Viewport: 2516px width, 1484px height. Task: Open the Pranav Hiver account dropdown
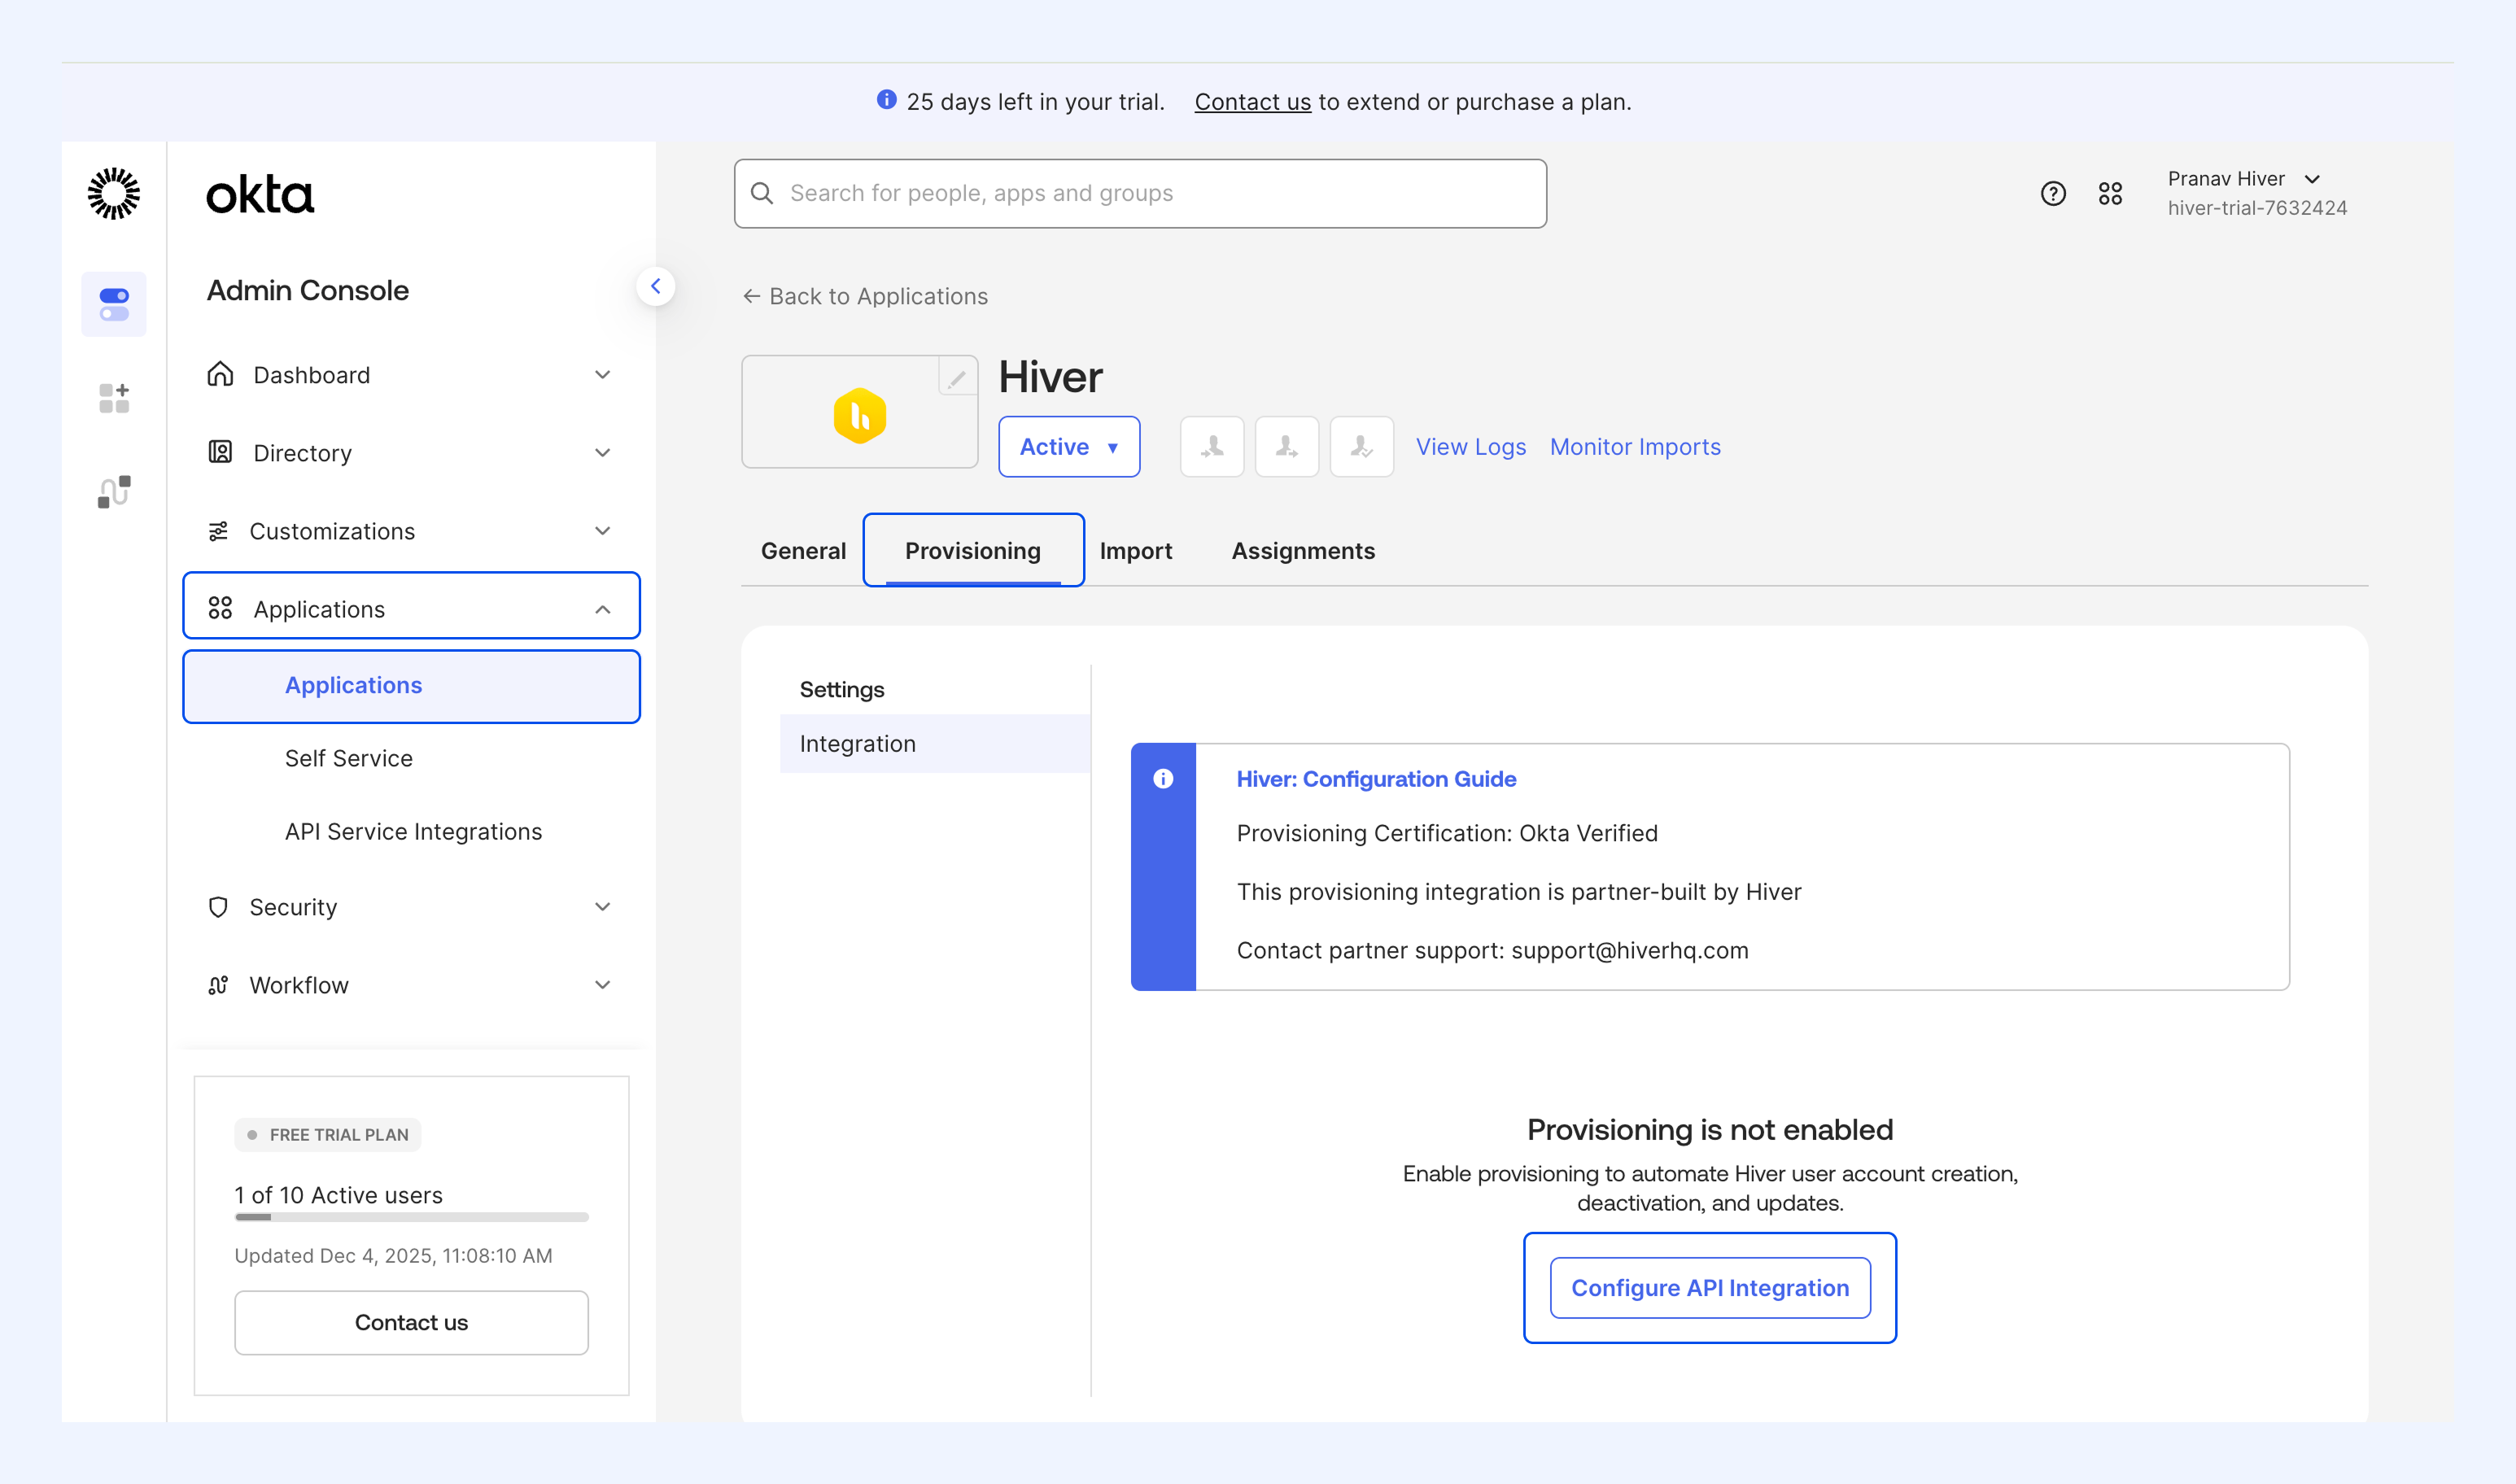pos(2245,179)
